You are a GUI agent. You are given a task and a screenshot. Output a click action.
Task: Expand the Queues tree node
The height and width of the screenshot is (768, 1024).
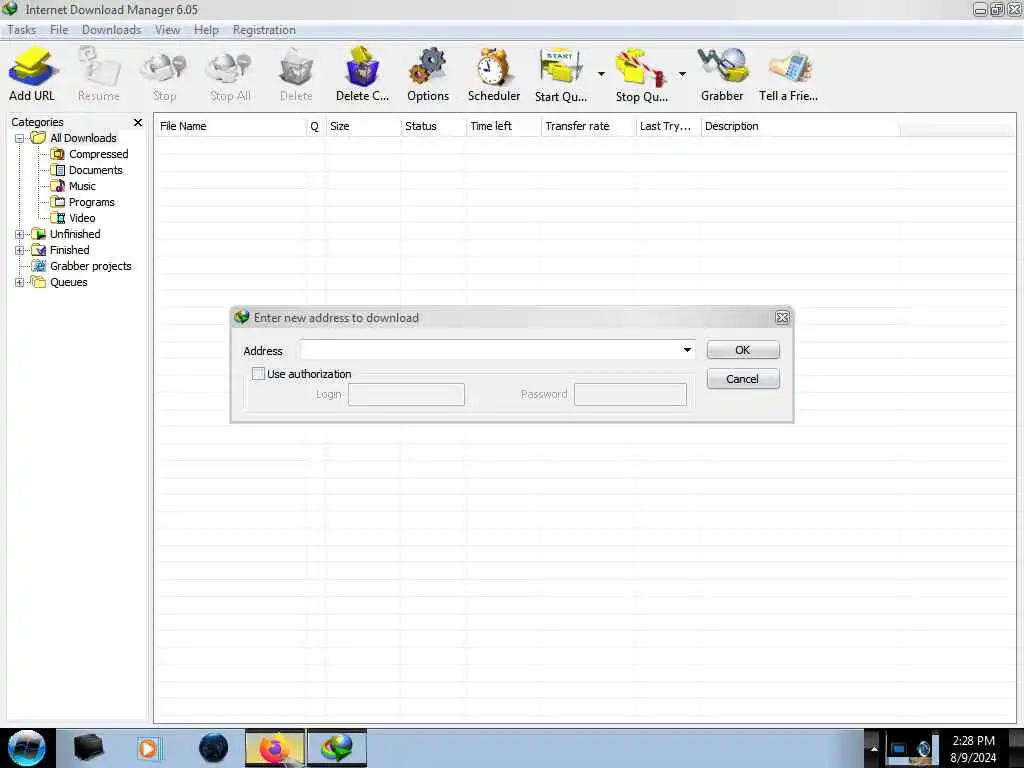point(20,283)
